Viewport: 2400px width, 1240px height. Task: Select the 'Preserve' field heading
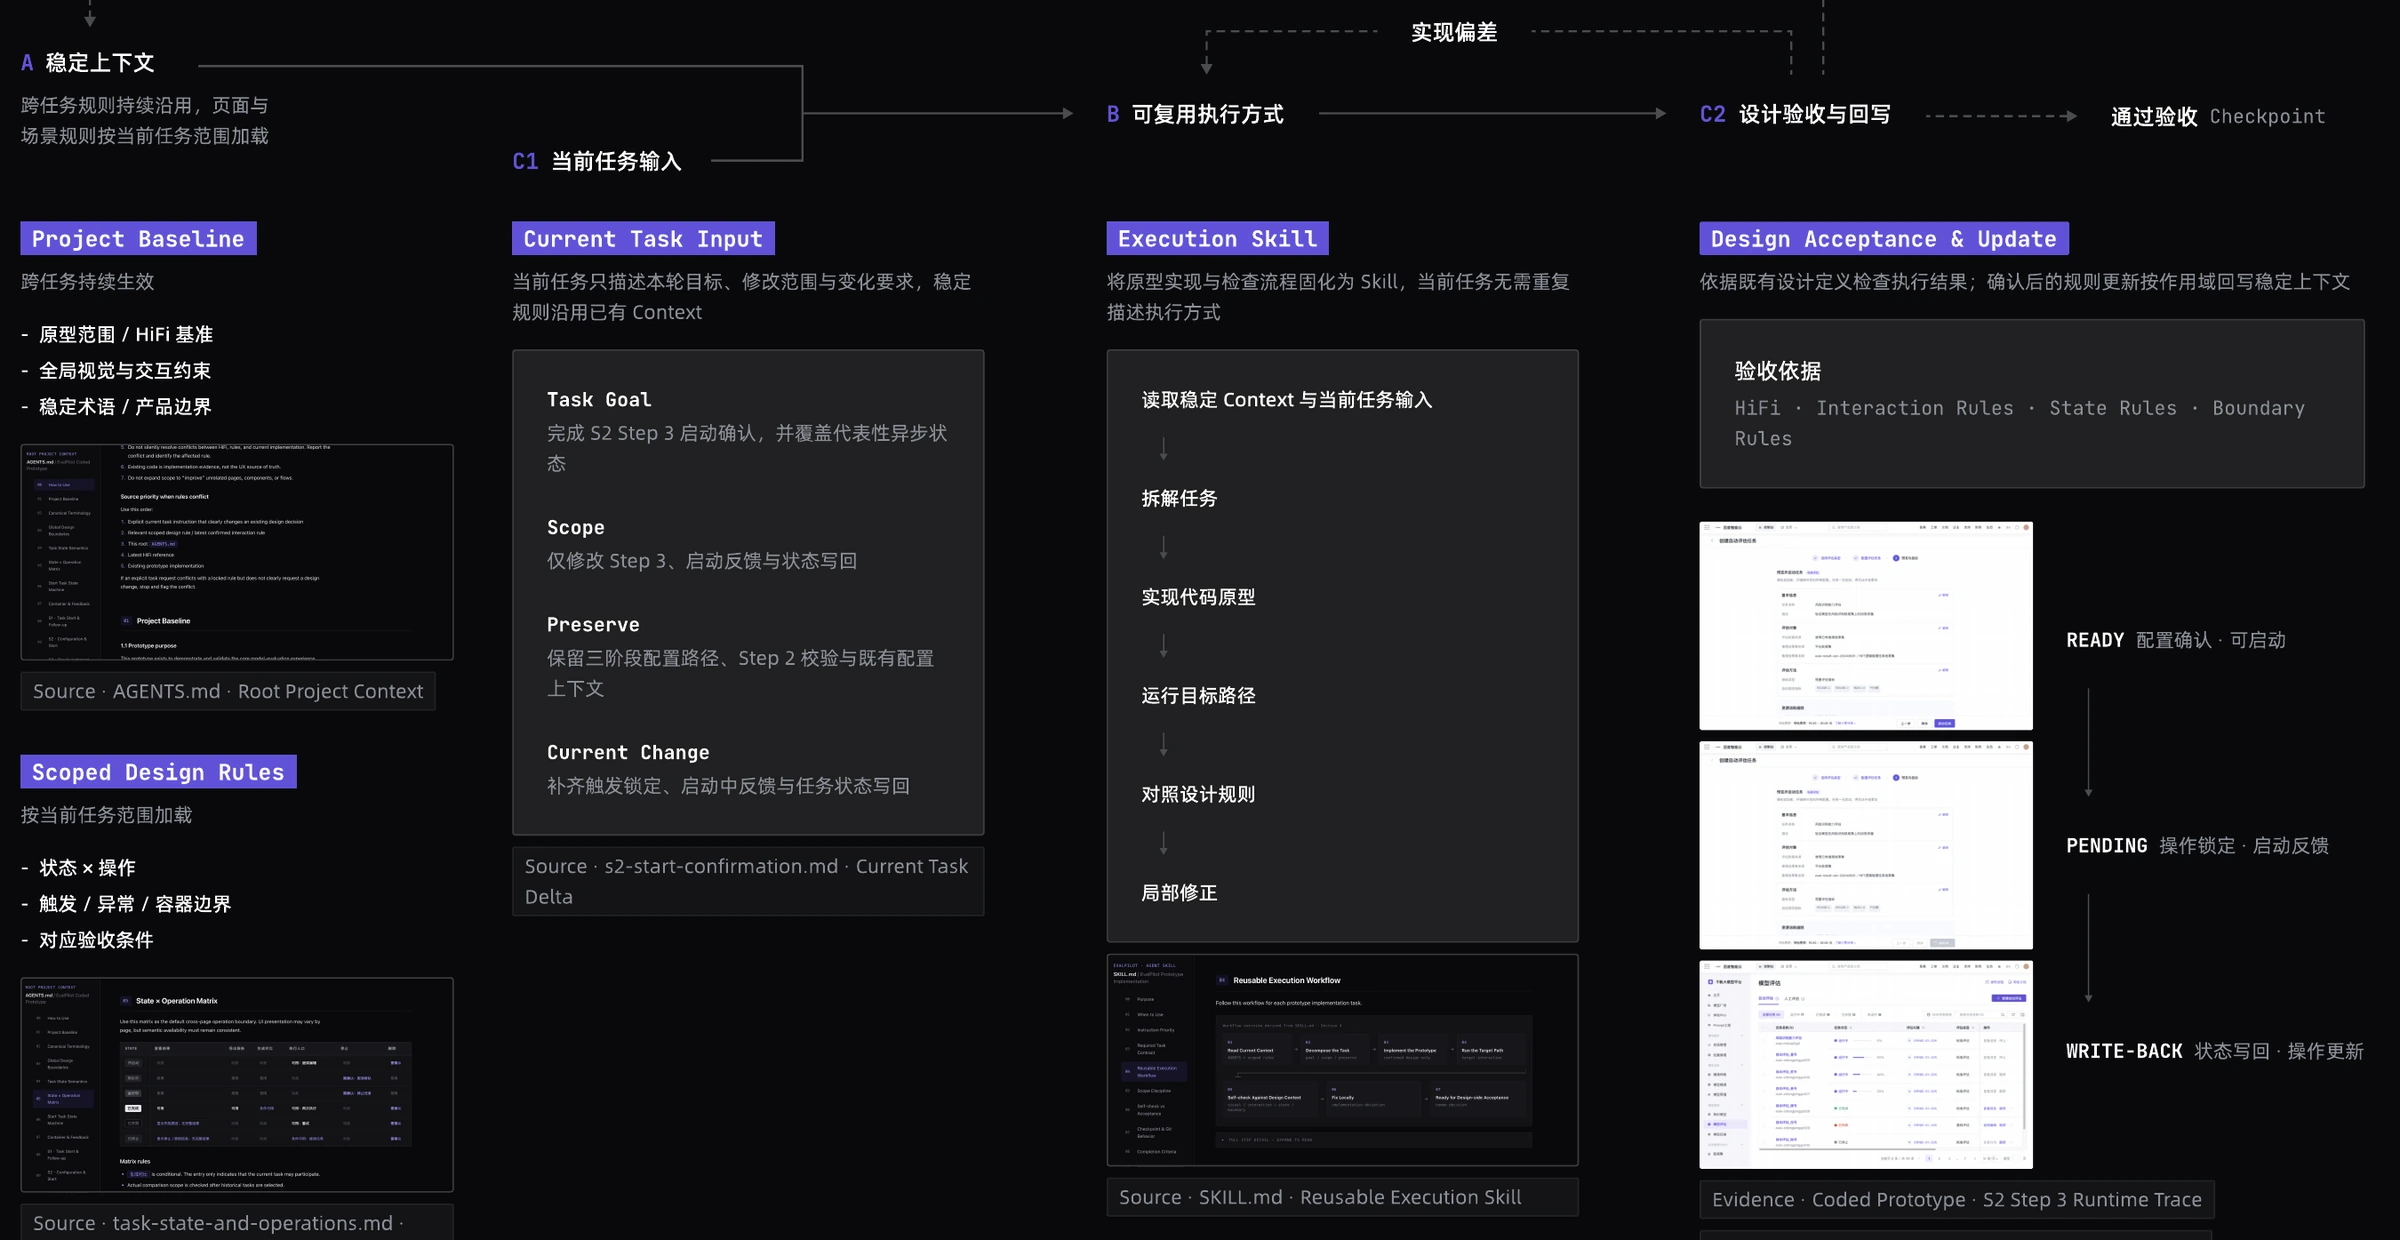click(x=593, y=624)
